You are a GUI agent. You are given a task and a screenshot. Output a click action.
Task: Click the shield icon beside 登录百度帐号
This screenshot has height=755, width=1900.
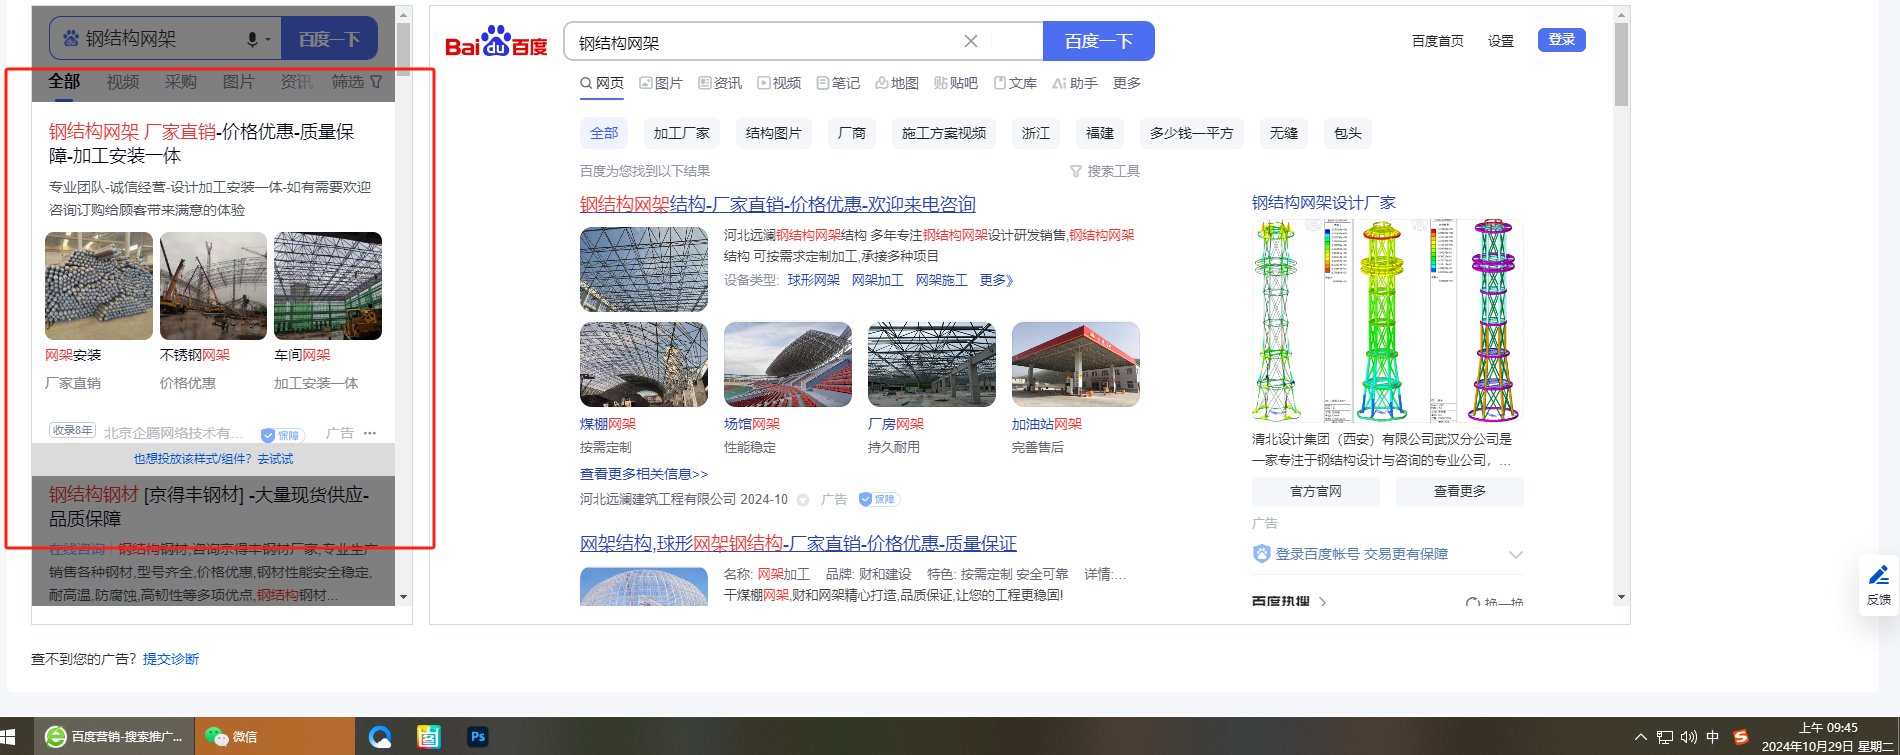click(x=1261, y=554)
